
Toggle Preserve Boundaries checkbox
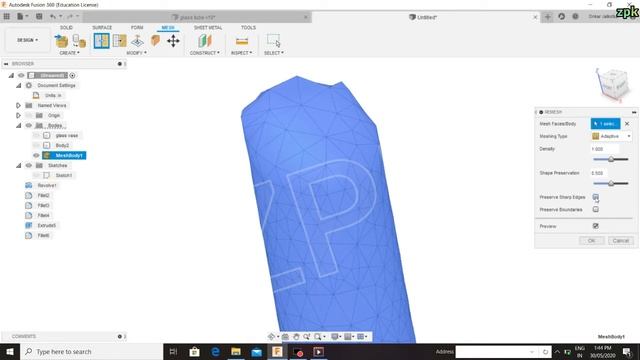coord(596,209)
